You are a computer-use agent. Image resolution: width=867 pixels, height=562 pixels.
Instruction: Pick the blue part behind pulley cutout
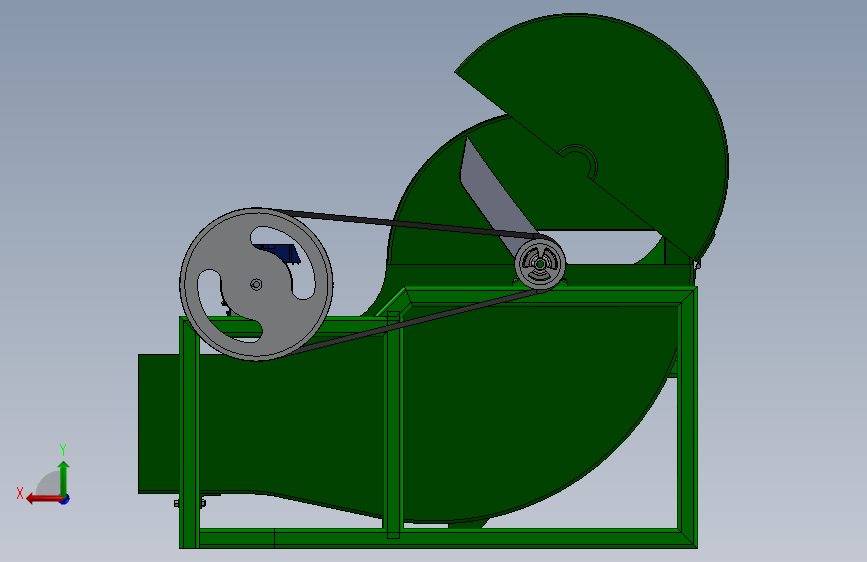pyautogui.click(x=282, y=253)
